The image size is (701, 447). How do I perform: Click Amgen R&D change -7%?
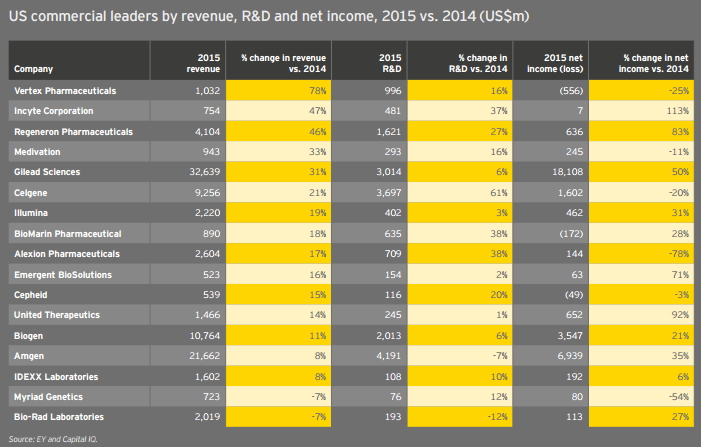tap(500, 356)
